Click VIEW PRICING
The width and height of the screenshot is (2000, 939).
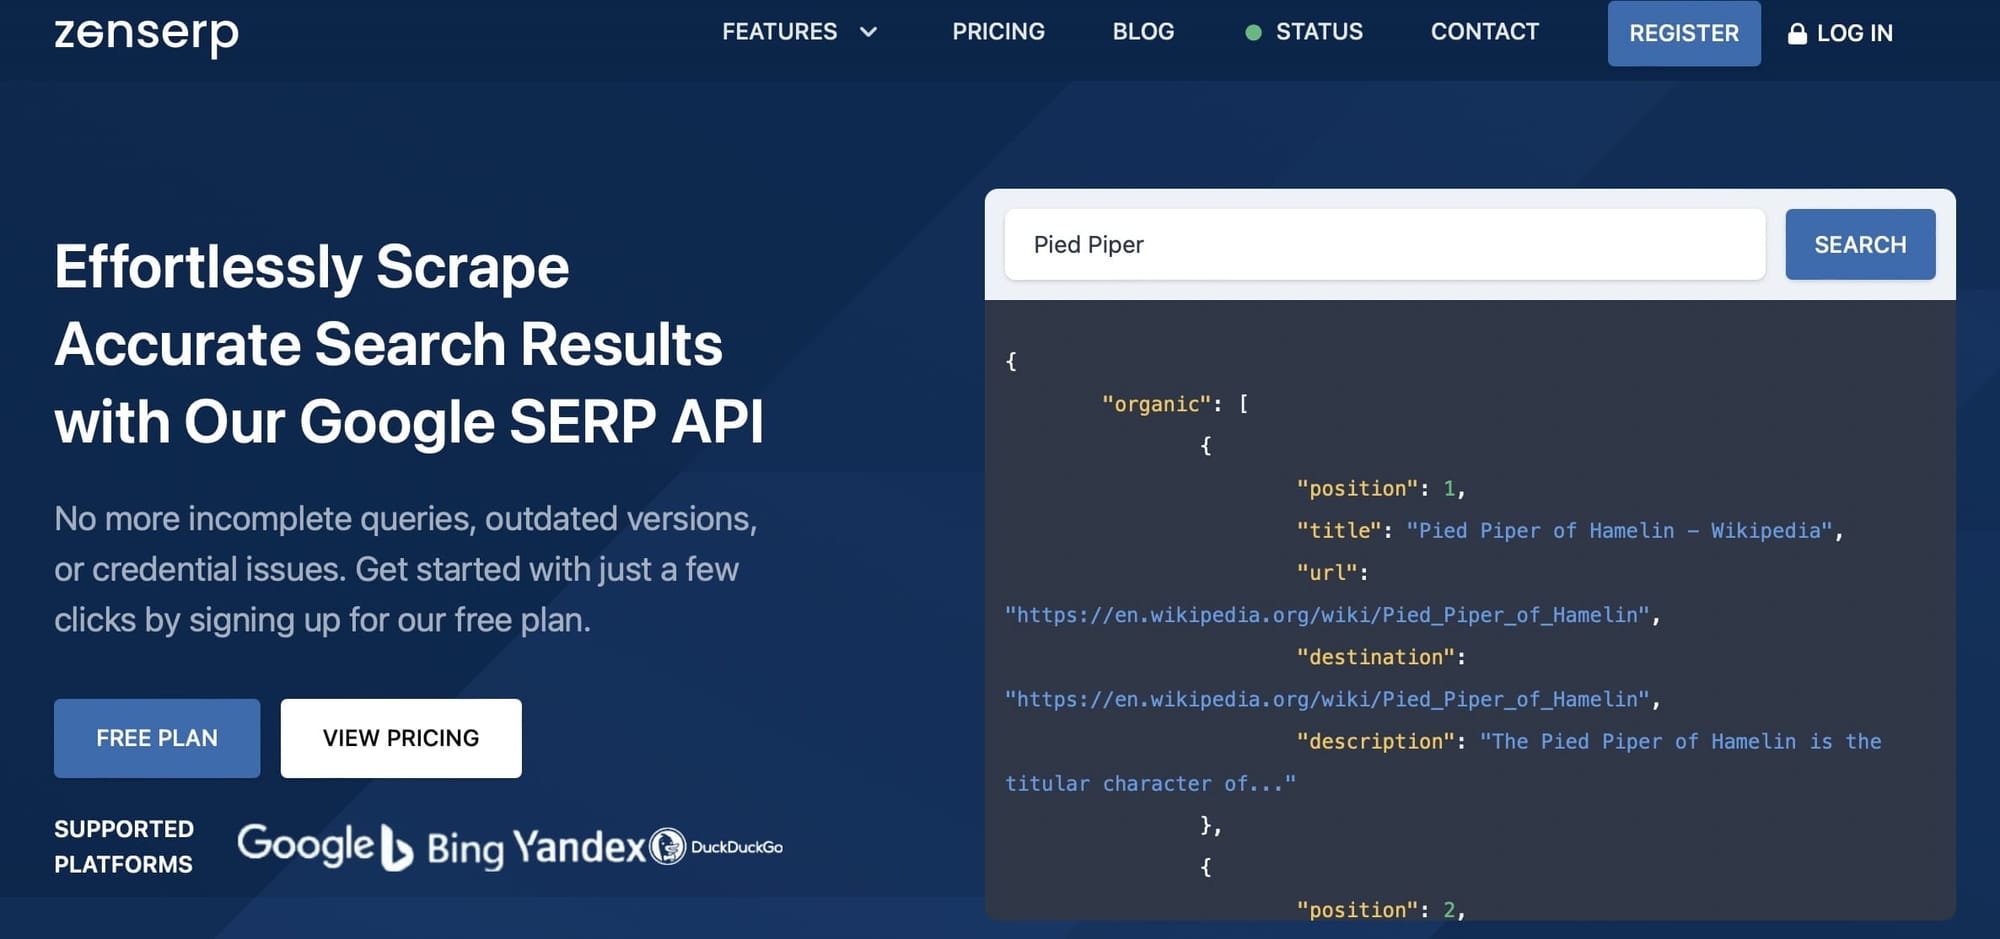(400, 738)
